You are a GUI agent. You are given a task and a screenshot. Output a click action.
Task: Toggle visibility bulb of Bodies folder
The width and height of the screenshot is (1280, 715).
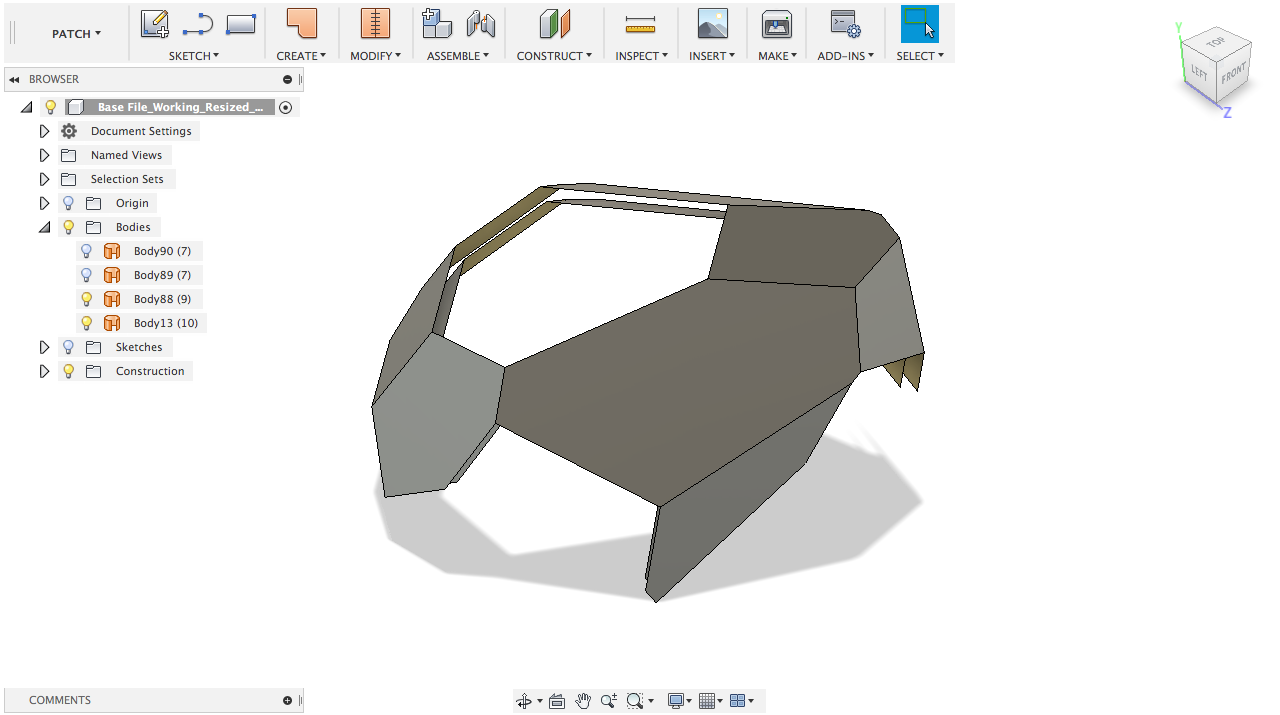point(68,227)
